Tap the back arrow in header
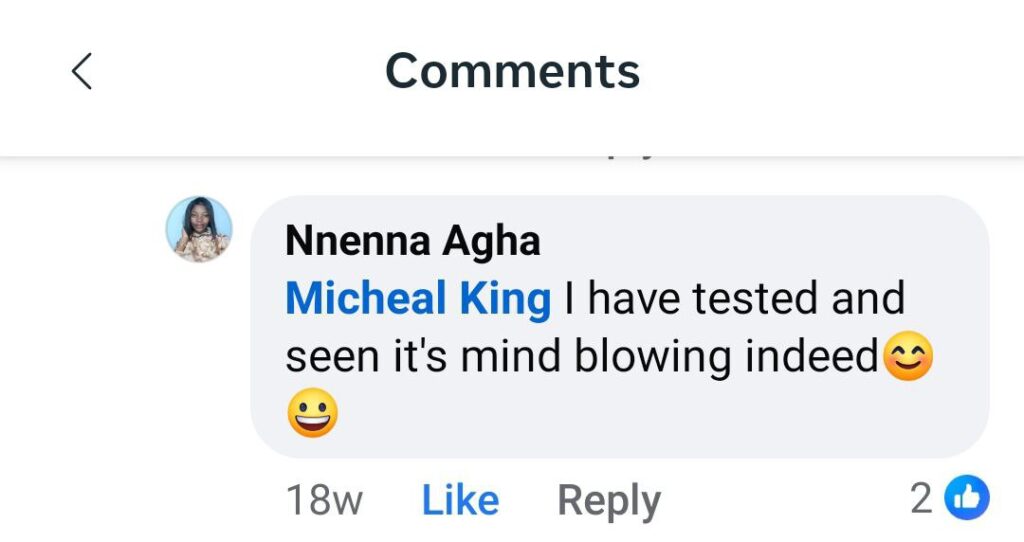 [x=82, y=71]
